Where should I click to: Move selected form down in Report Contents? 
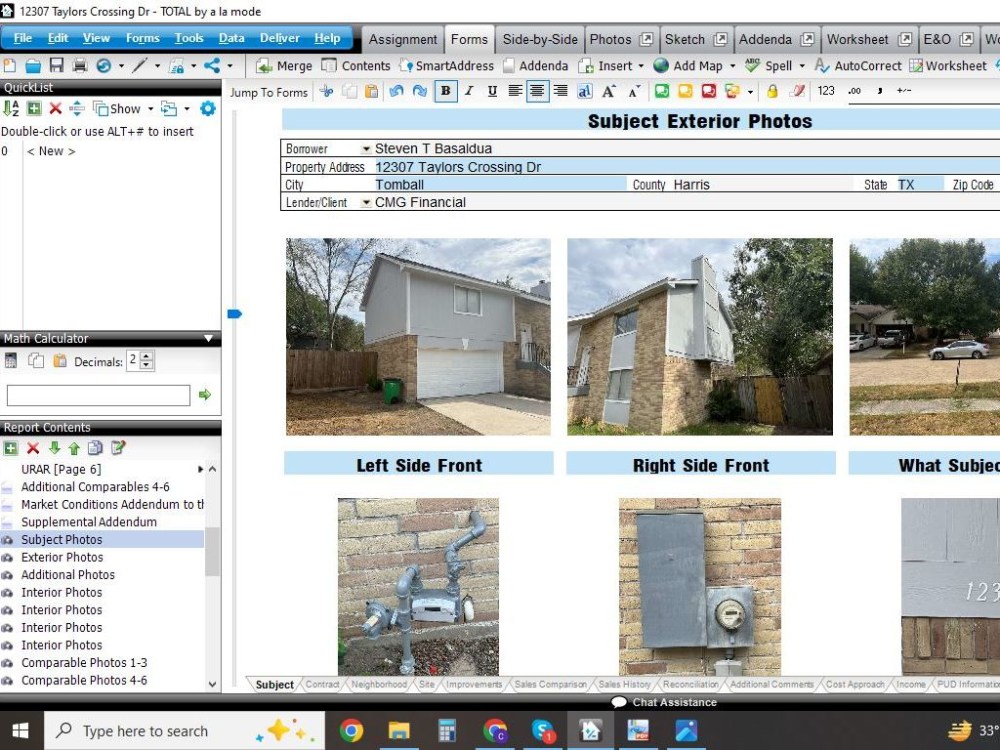54,448
